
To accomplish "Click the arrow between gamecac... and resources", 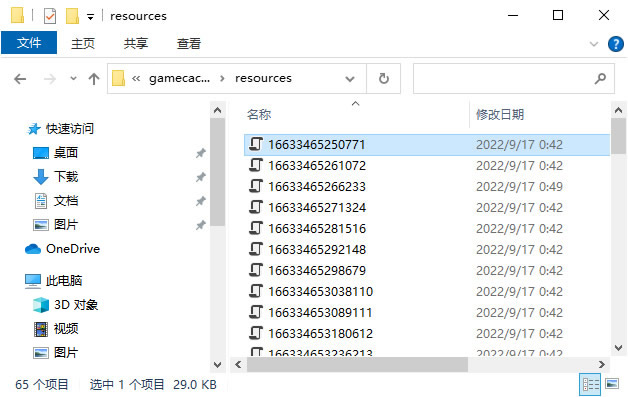I will 222,79.
